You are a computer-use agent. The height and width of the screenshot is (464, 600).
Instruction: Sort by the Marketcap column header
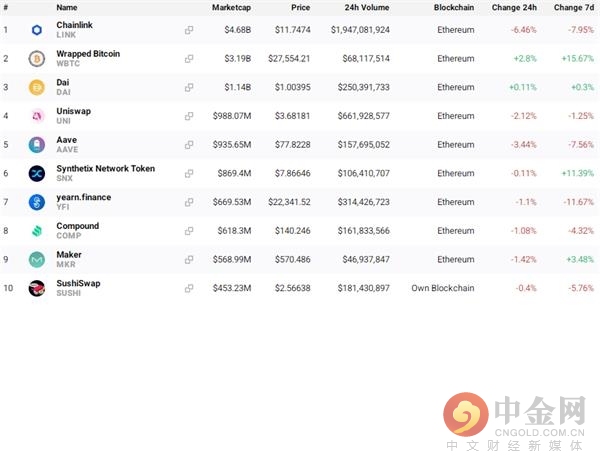click(x=232, y=7)
